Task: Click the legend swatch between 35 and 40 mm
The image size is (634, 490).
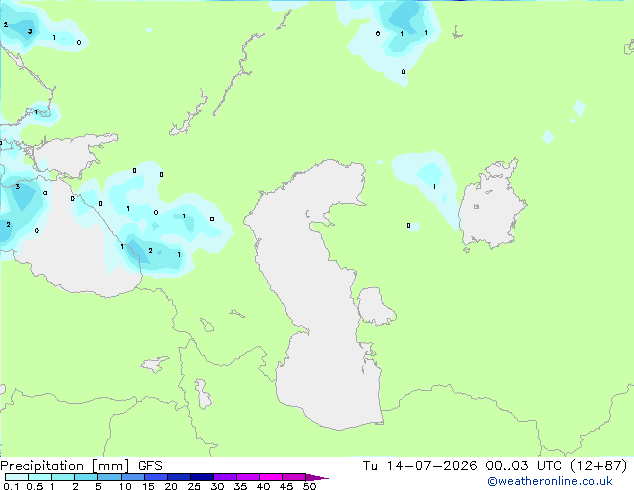Action: point(248,477)
